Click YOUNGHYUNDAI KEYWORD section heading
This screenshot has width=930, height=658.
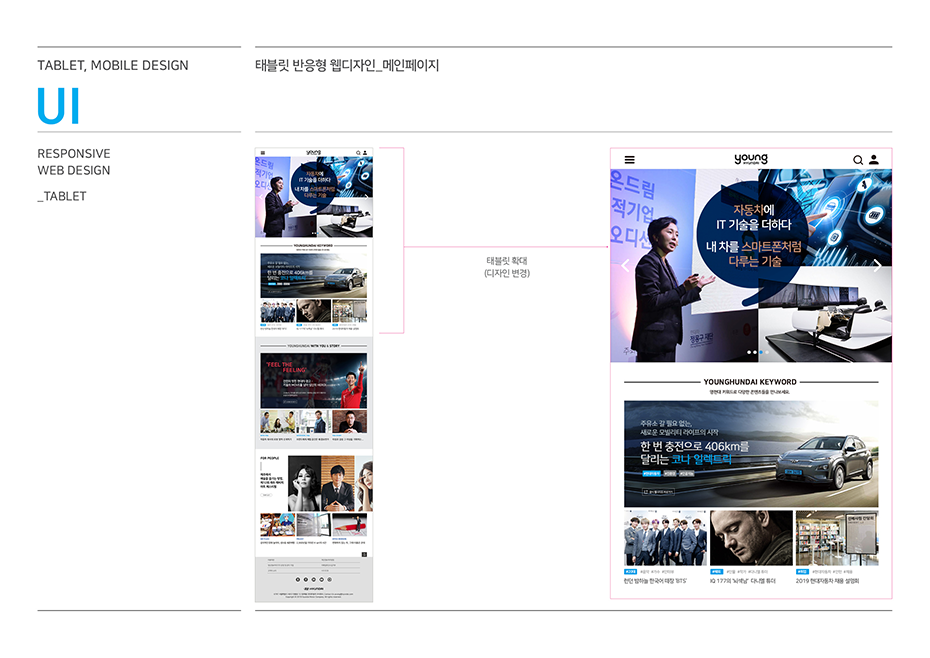click(750, 382)
